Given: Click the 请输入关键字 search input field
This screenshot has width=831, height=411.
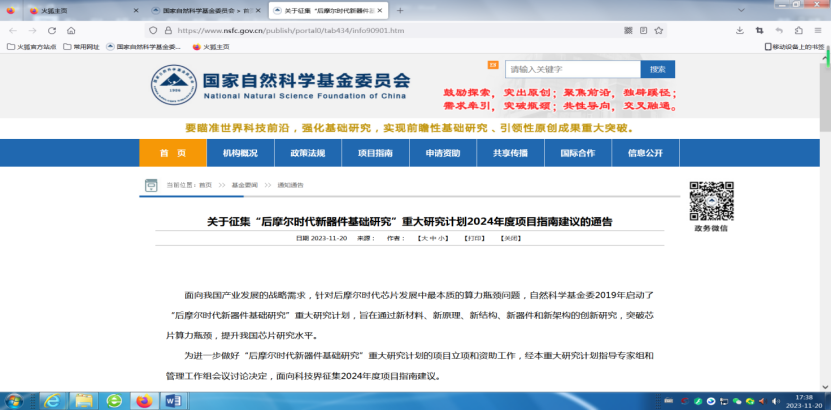Looking at the screenshot, I should 571,69.
